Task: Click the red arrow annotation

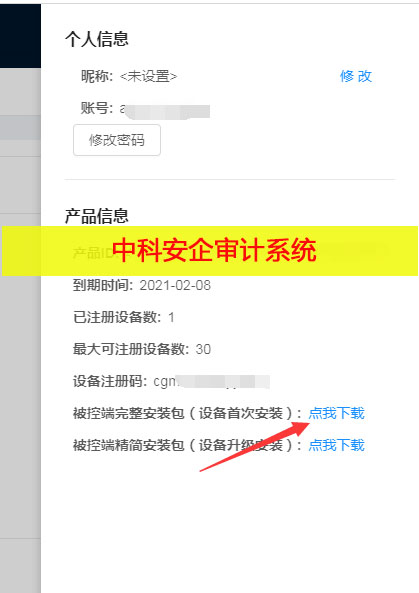Action: click(x=255, y=447)
